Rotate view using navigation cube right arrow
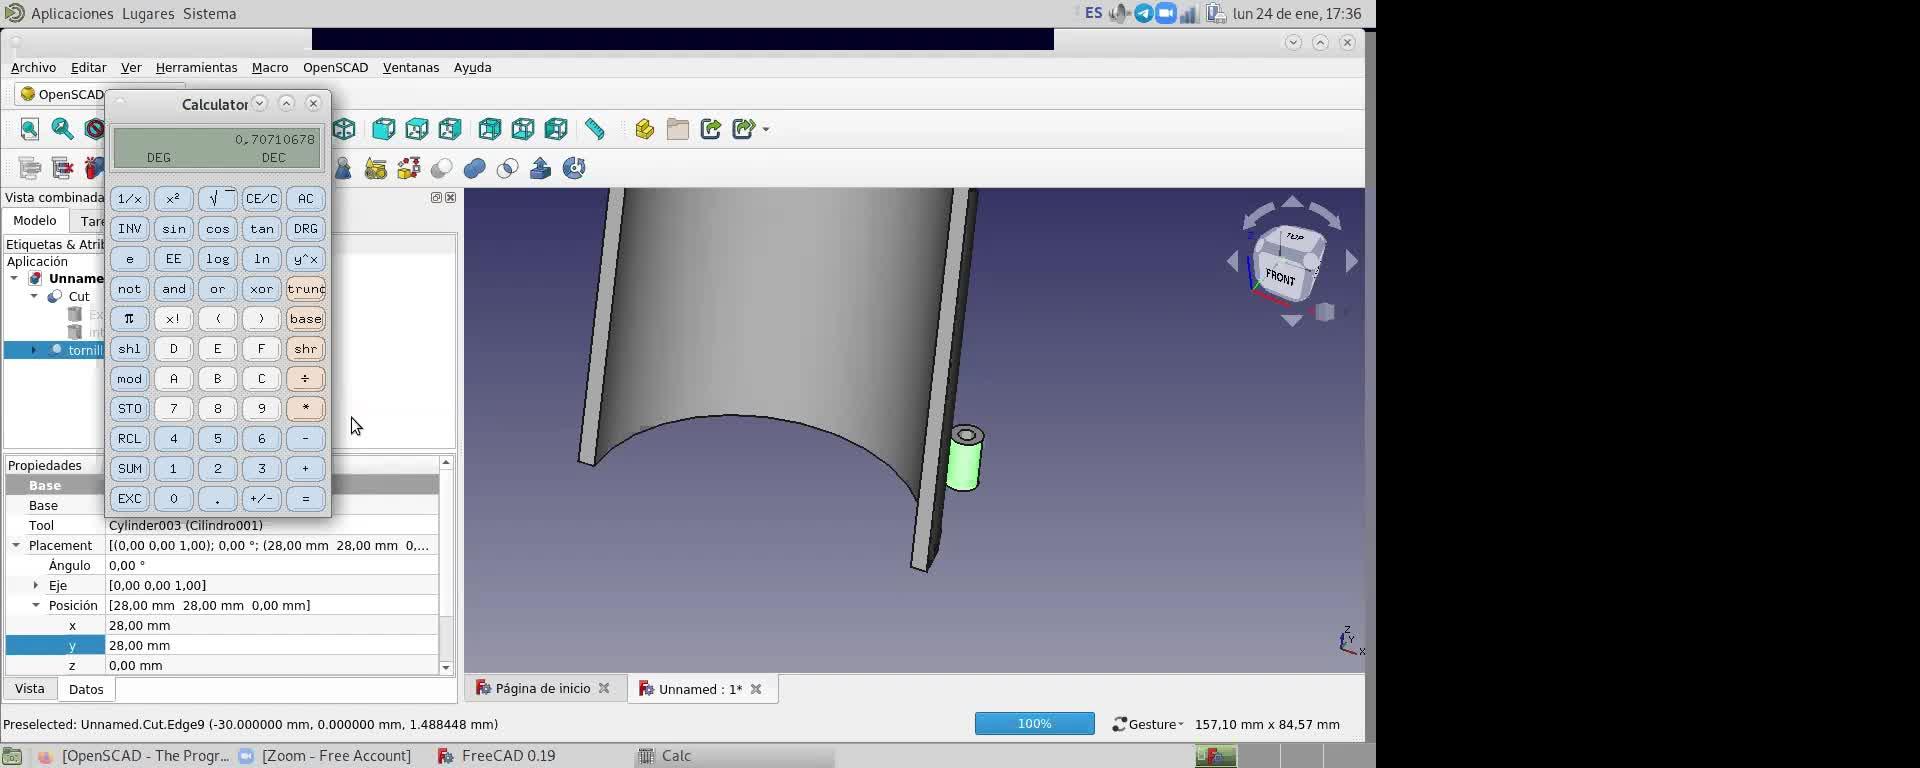The width and height of the screenshot is (1920, 768). point(1352,261)
